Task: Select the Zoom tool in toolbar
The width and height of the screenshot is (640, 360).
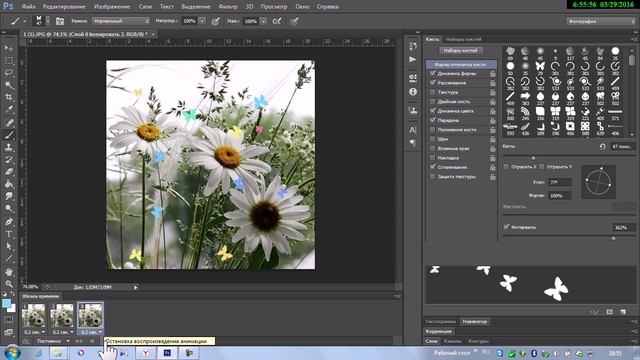Action: tap(9, 284)
